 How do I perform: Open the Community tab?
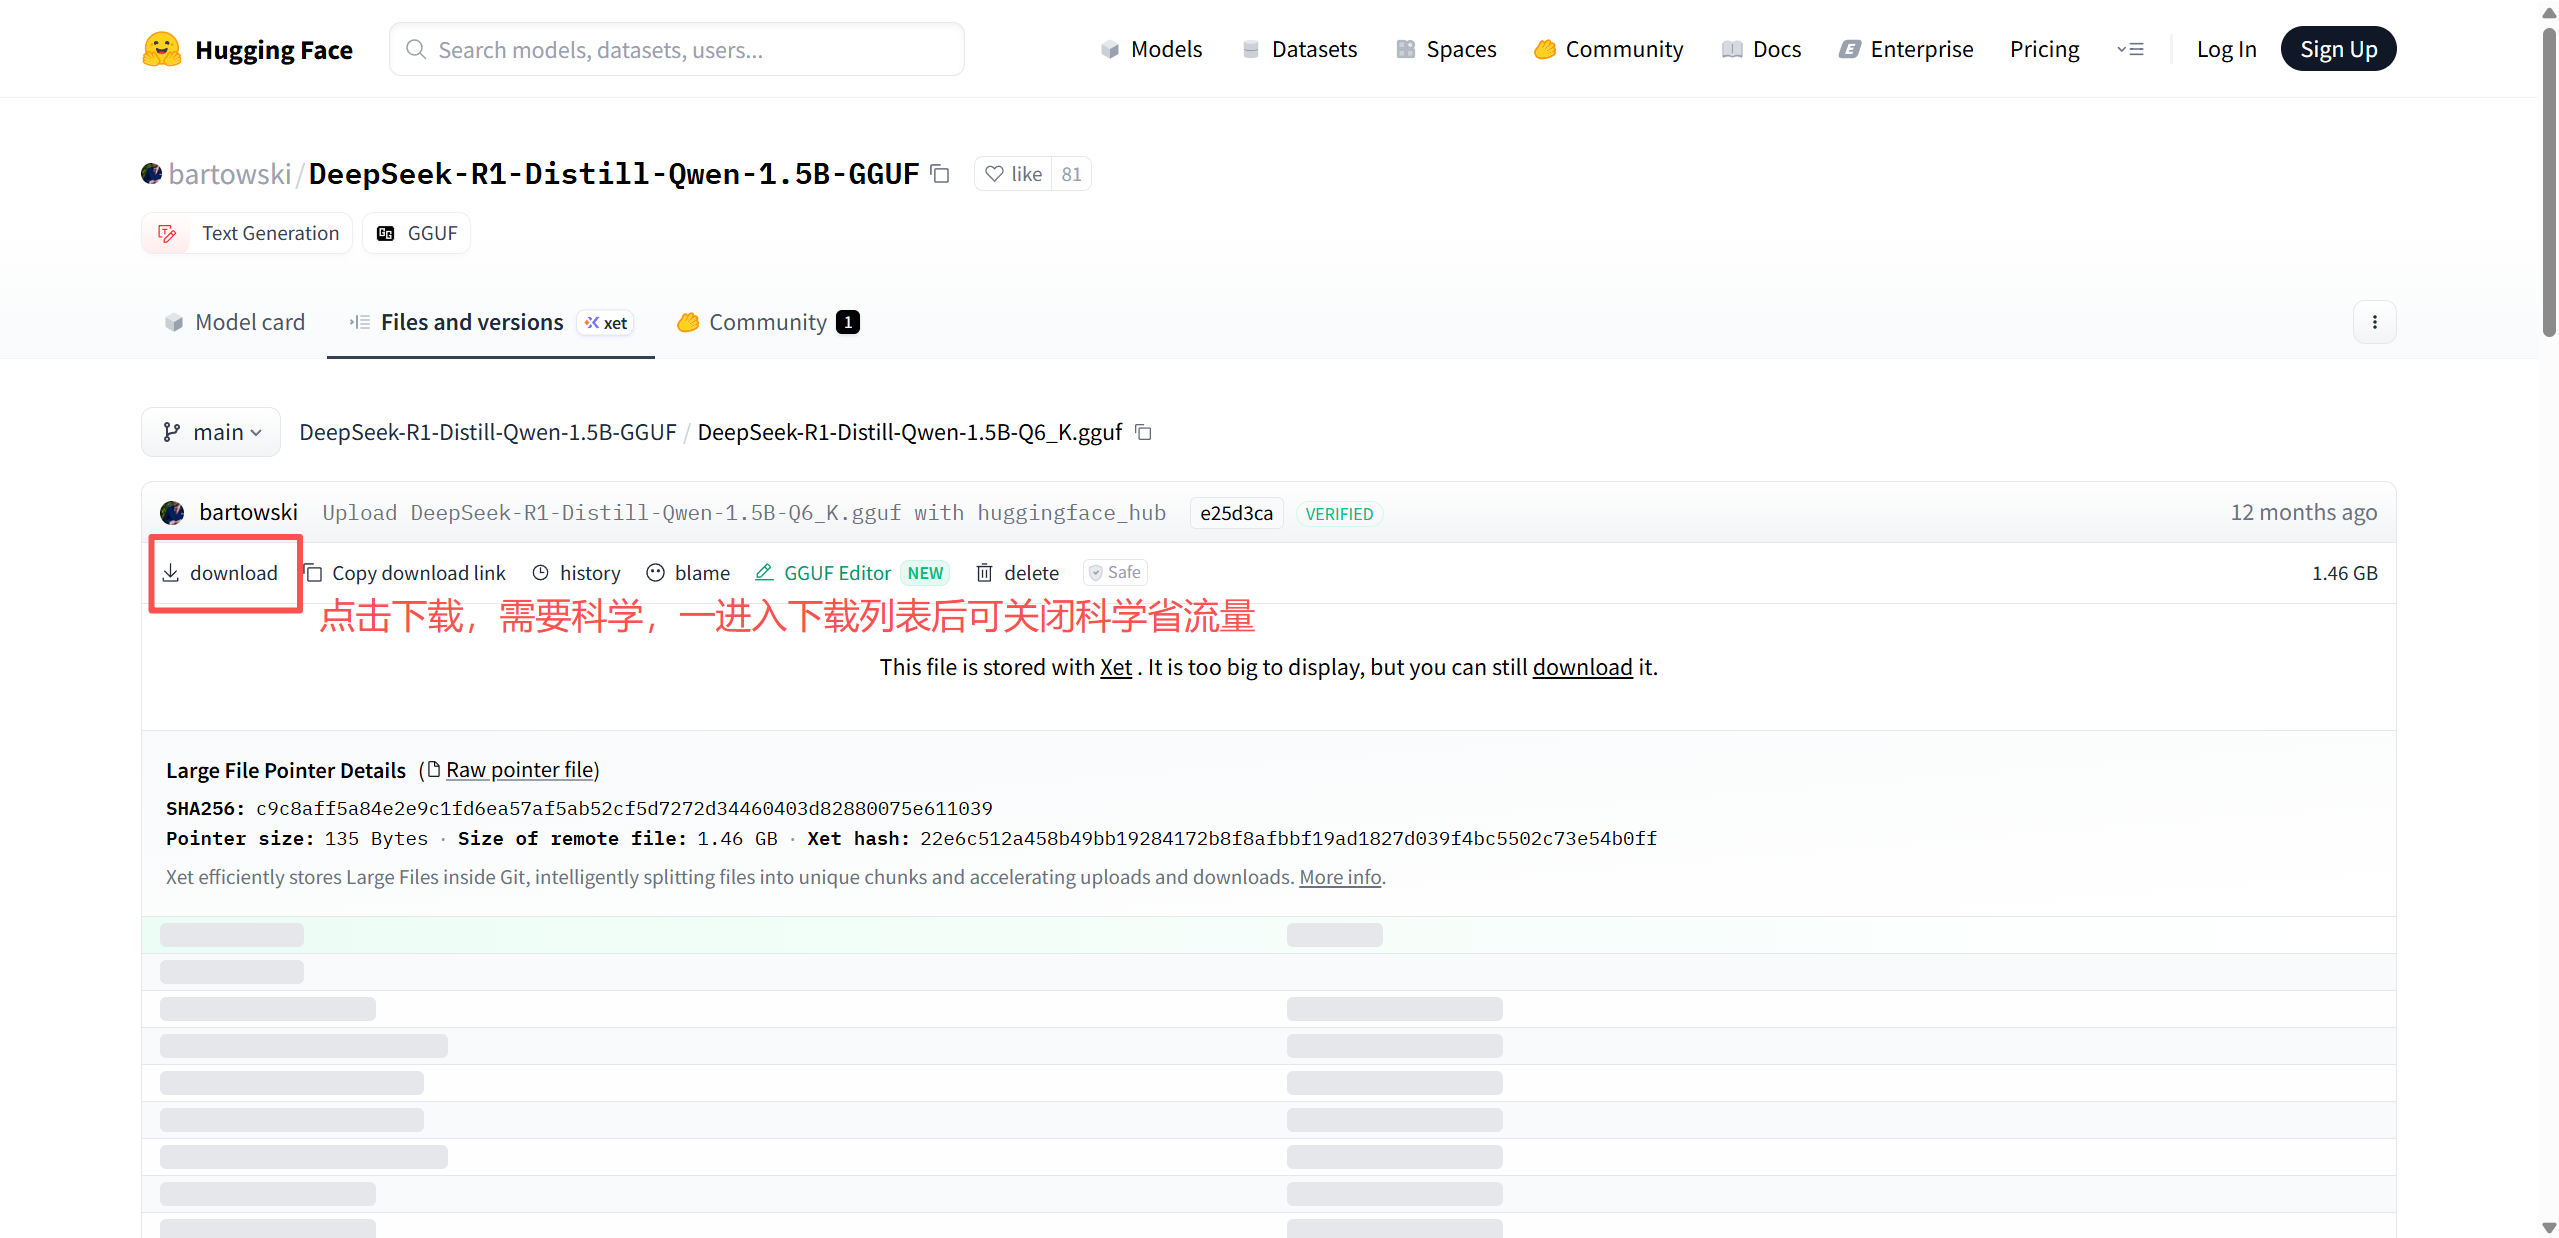point(767,322)
